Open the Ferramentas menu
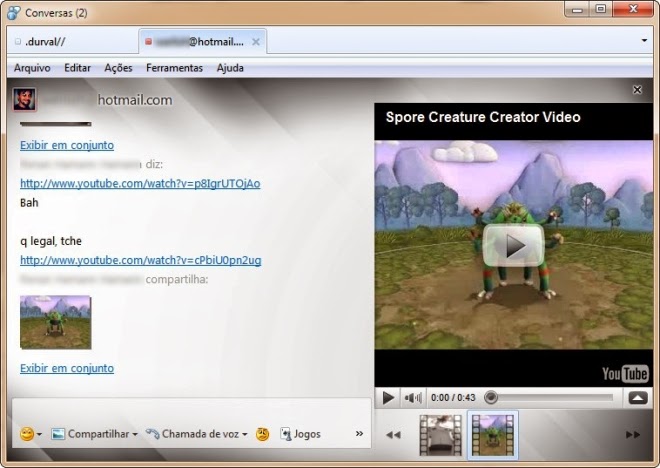This screenshot has height=468, width=660. point(174,68)
